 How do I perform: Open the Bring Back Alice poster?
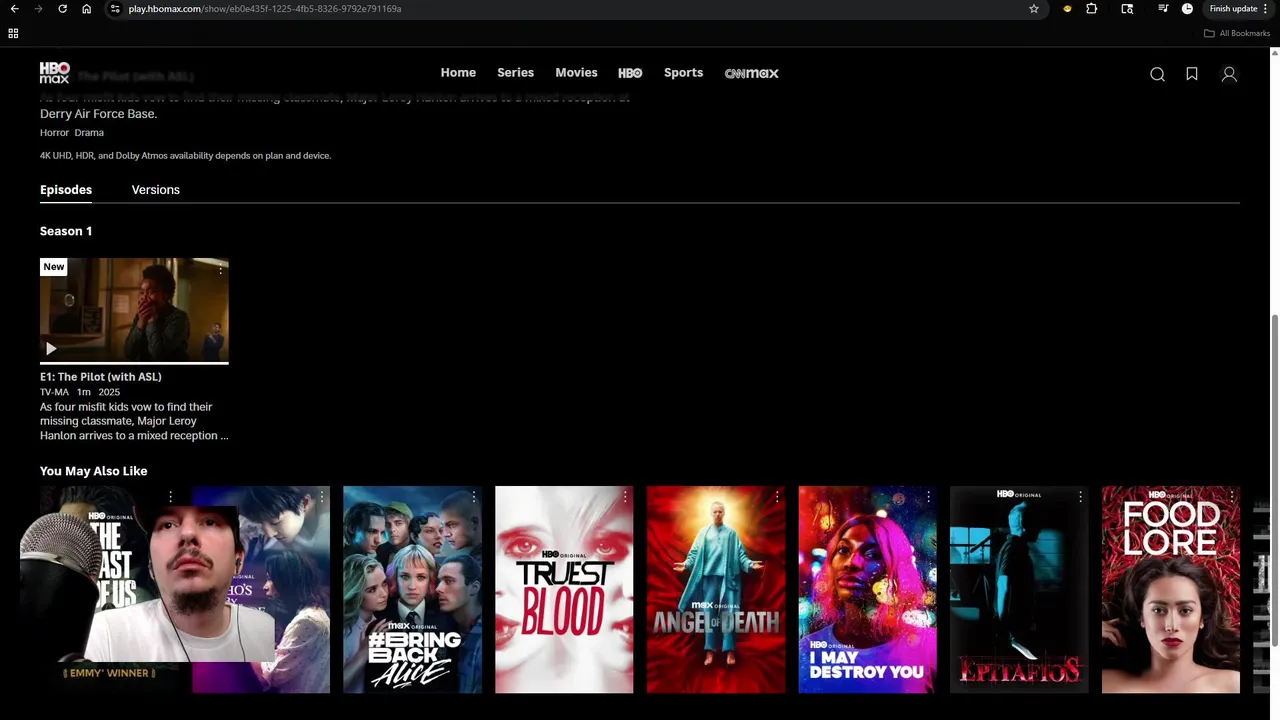(412, 590)
